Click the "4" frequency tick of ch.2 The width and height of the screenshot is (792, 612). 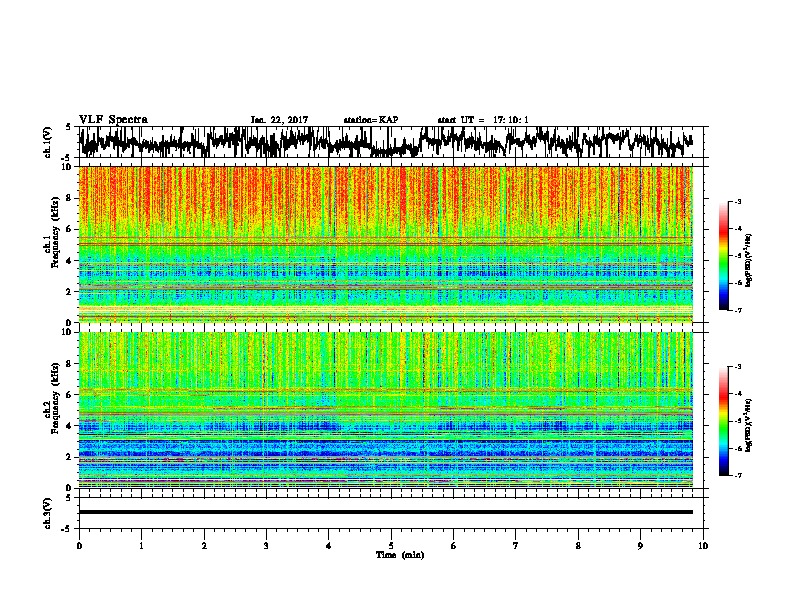coord(69,426)
